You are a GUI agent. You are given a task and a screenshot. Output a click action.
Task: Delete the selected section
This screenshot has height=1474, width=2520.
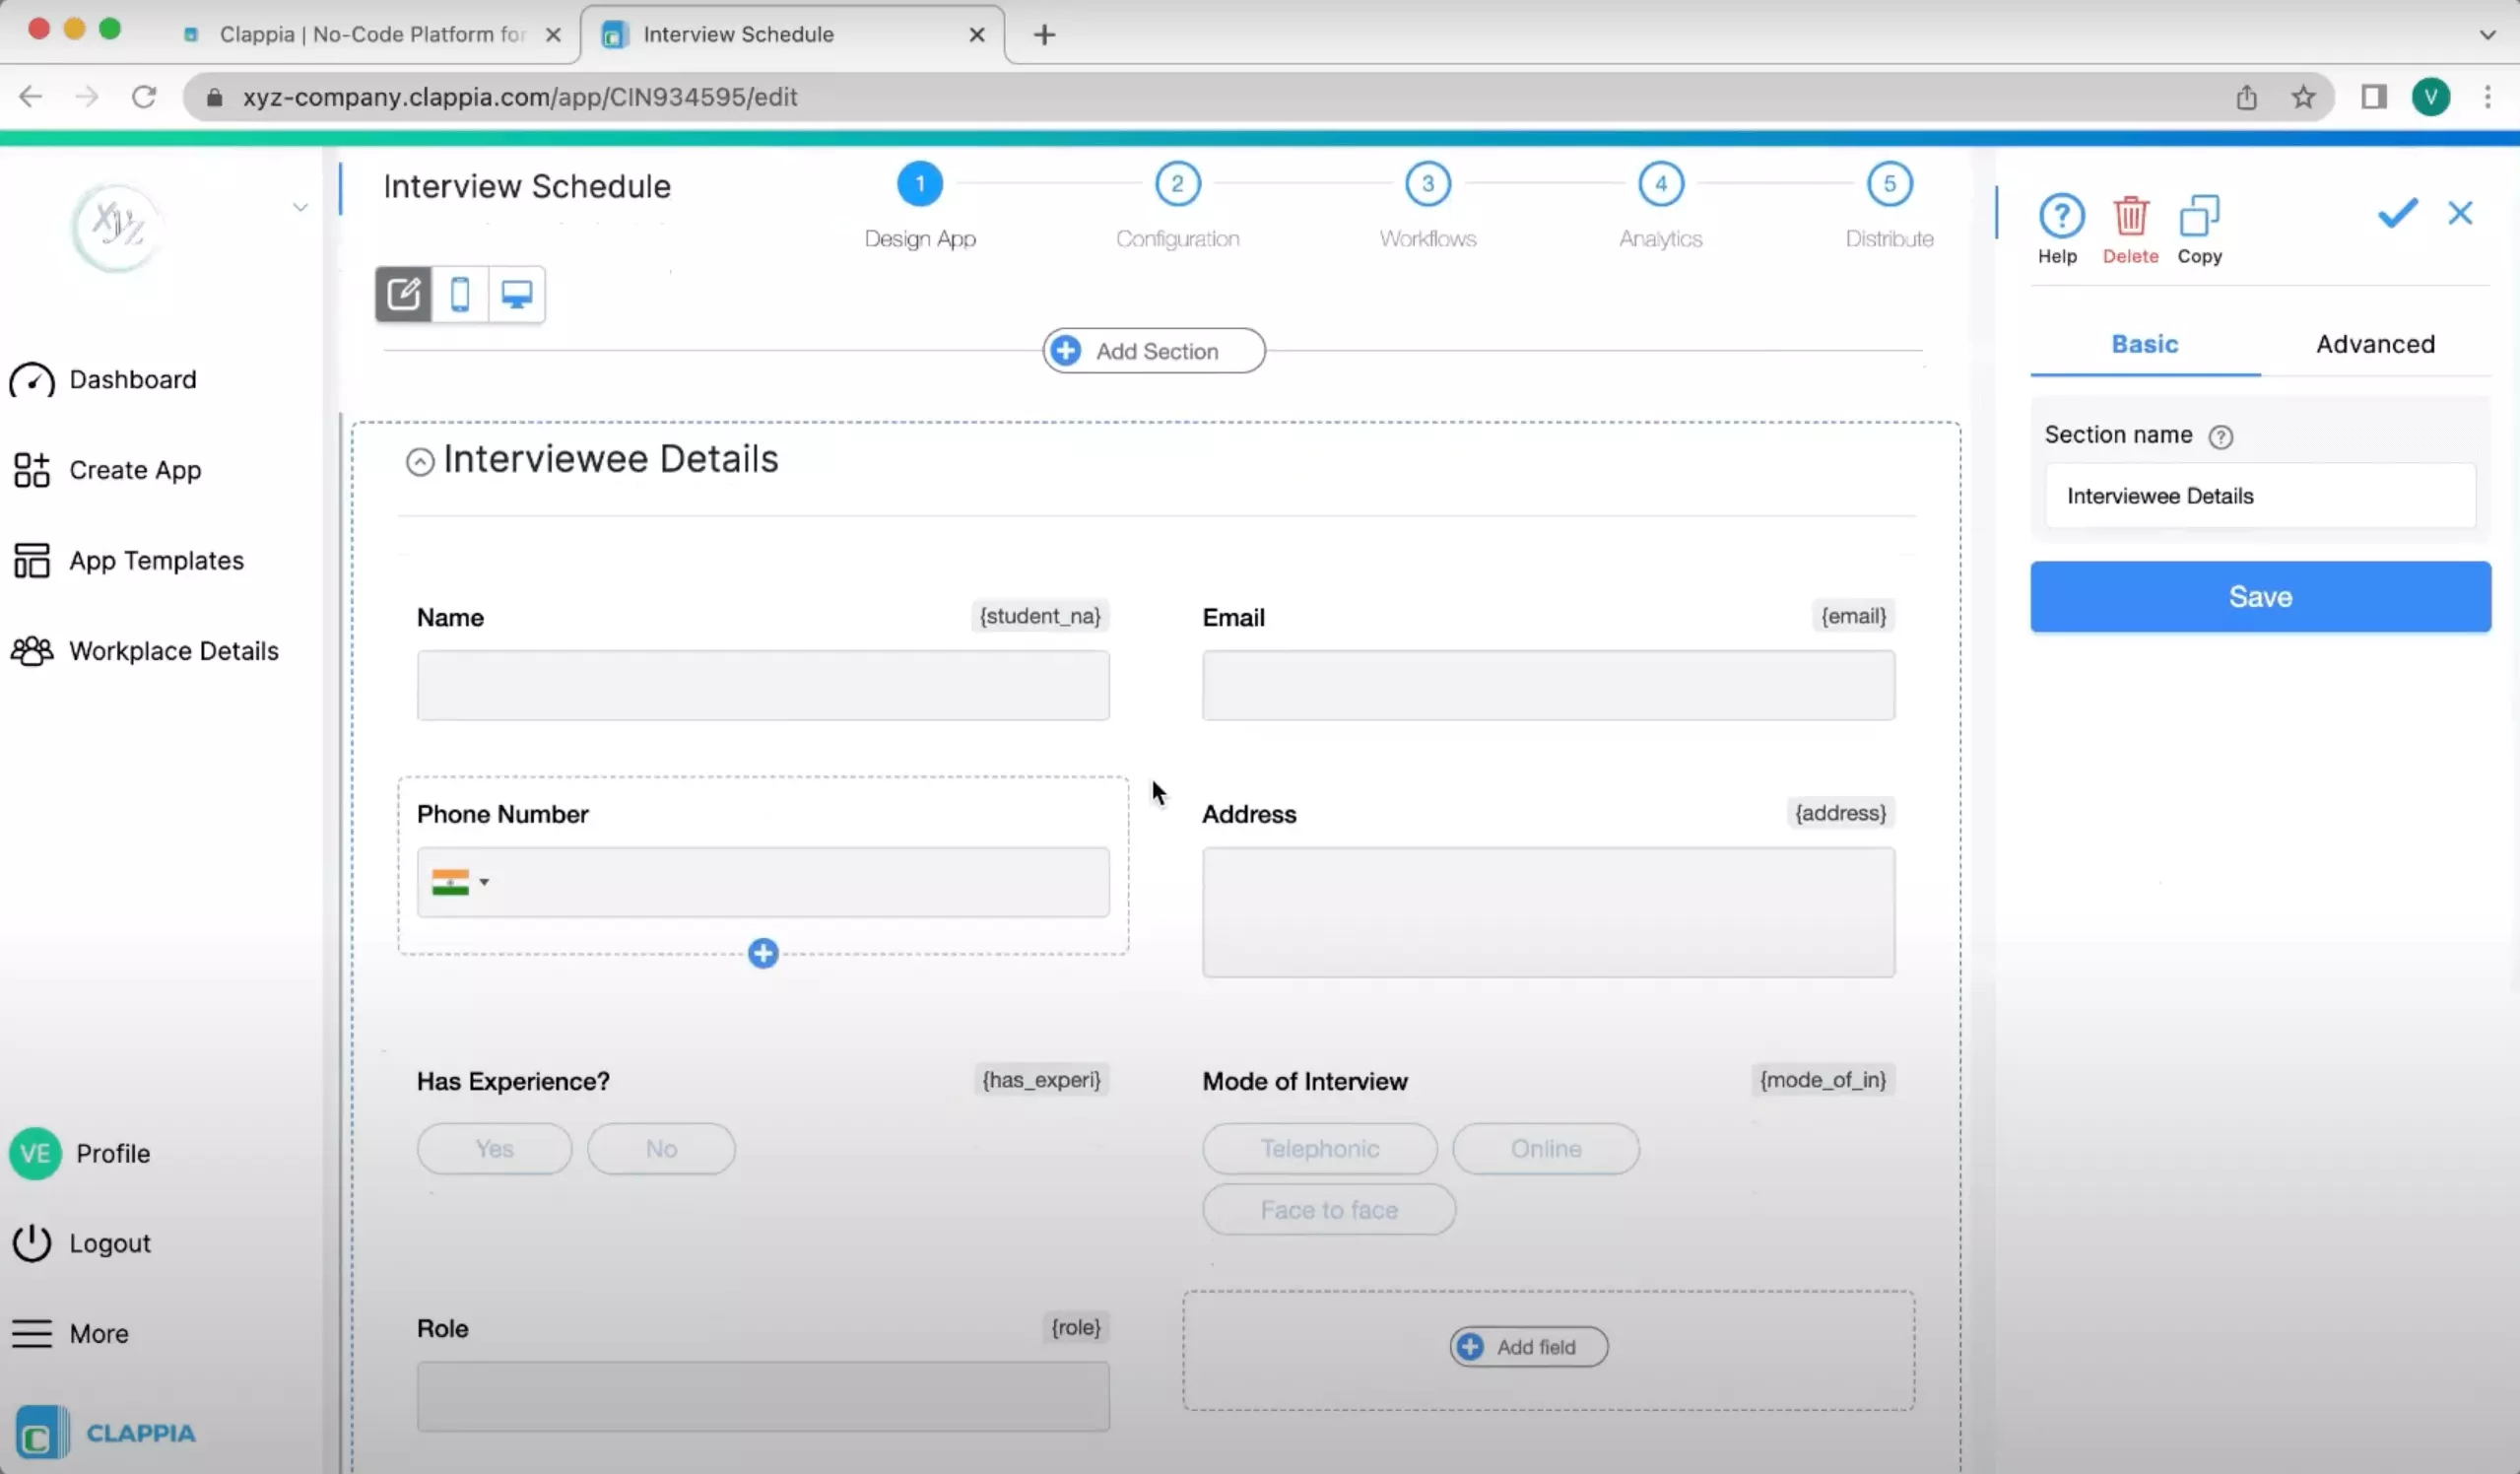click(2131, 227)
